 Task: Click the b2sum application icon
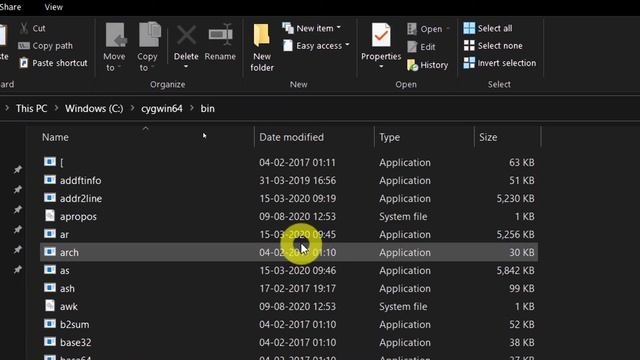tap(50, 324)
